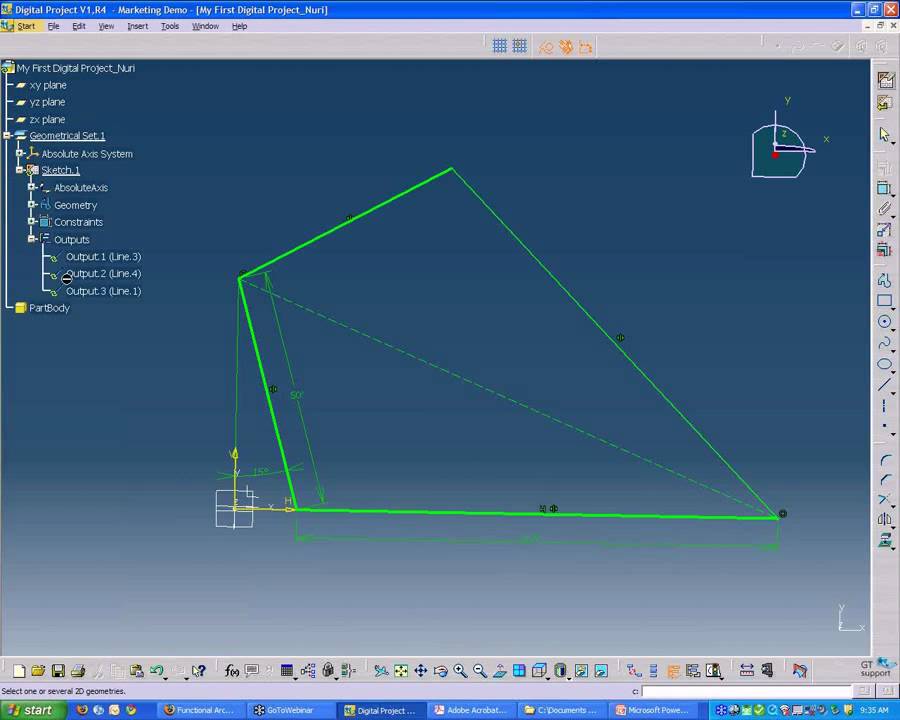Expand the Absolute Axis System node
Image resolution: width=900 pixels, height=720 pixels.
[19, 153]
